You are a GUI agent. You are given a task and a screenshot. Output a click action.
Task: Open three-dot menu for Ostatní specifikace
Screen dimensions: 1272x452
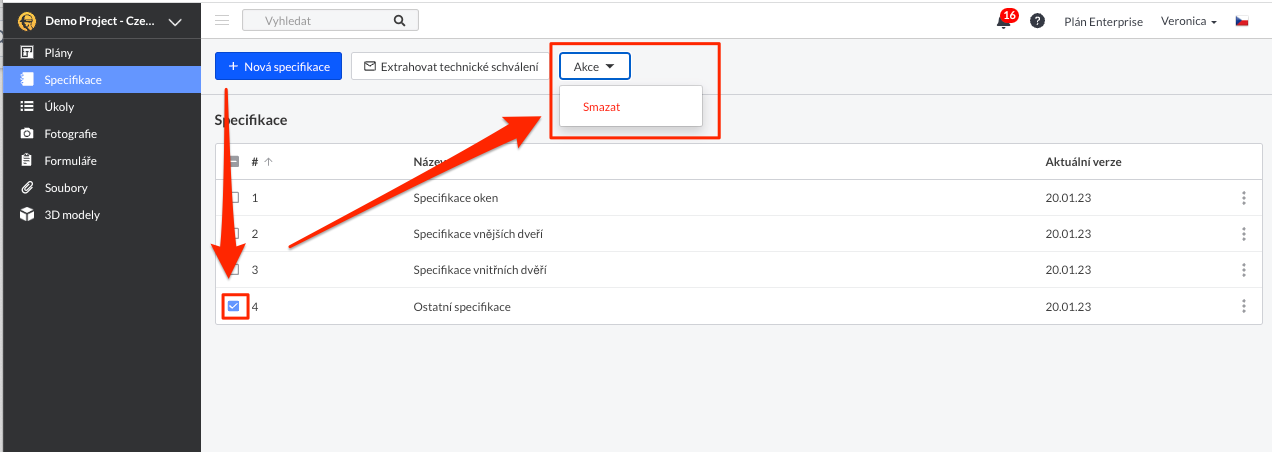point(1244,306)
